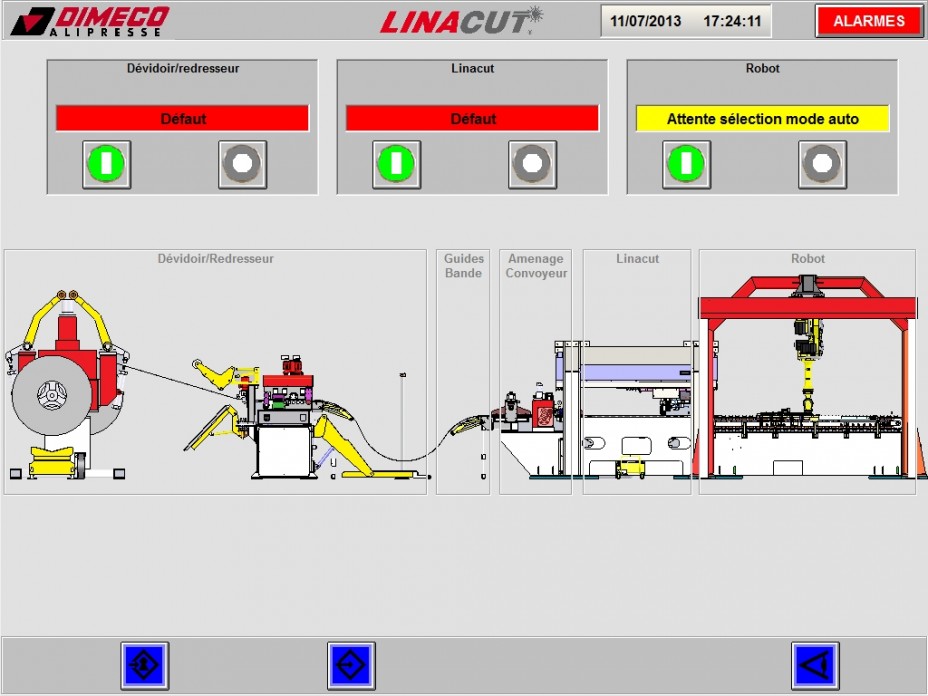Click the blue diamond arrow icon button

coord(352,665)
